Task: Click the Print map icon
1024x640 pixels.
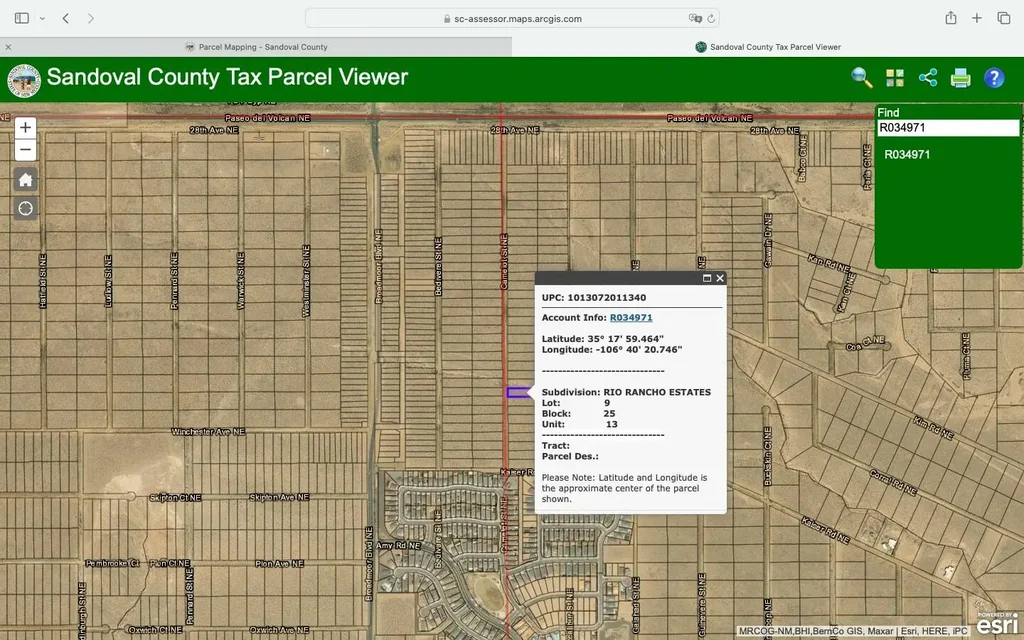Action: [960, 78]
